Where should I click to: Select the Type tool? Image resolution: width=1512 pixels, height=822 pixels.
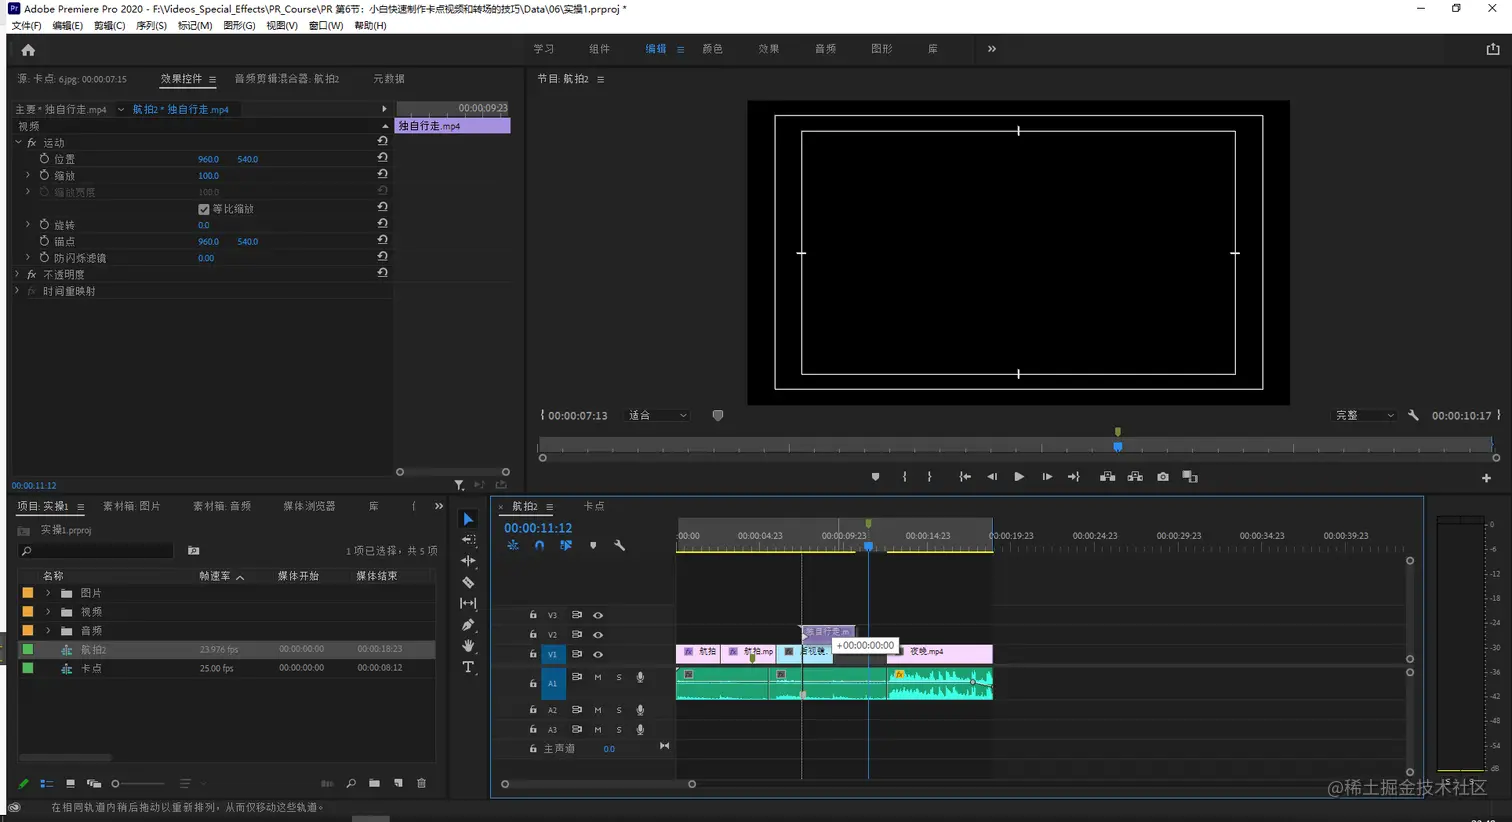point(468,667)
